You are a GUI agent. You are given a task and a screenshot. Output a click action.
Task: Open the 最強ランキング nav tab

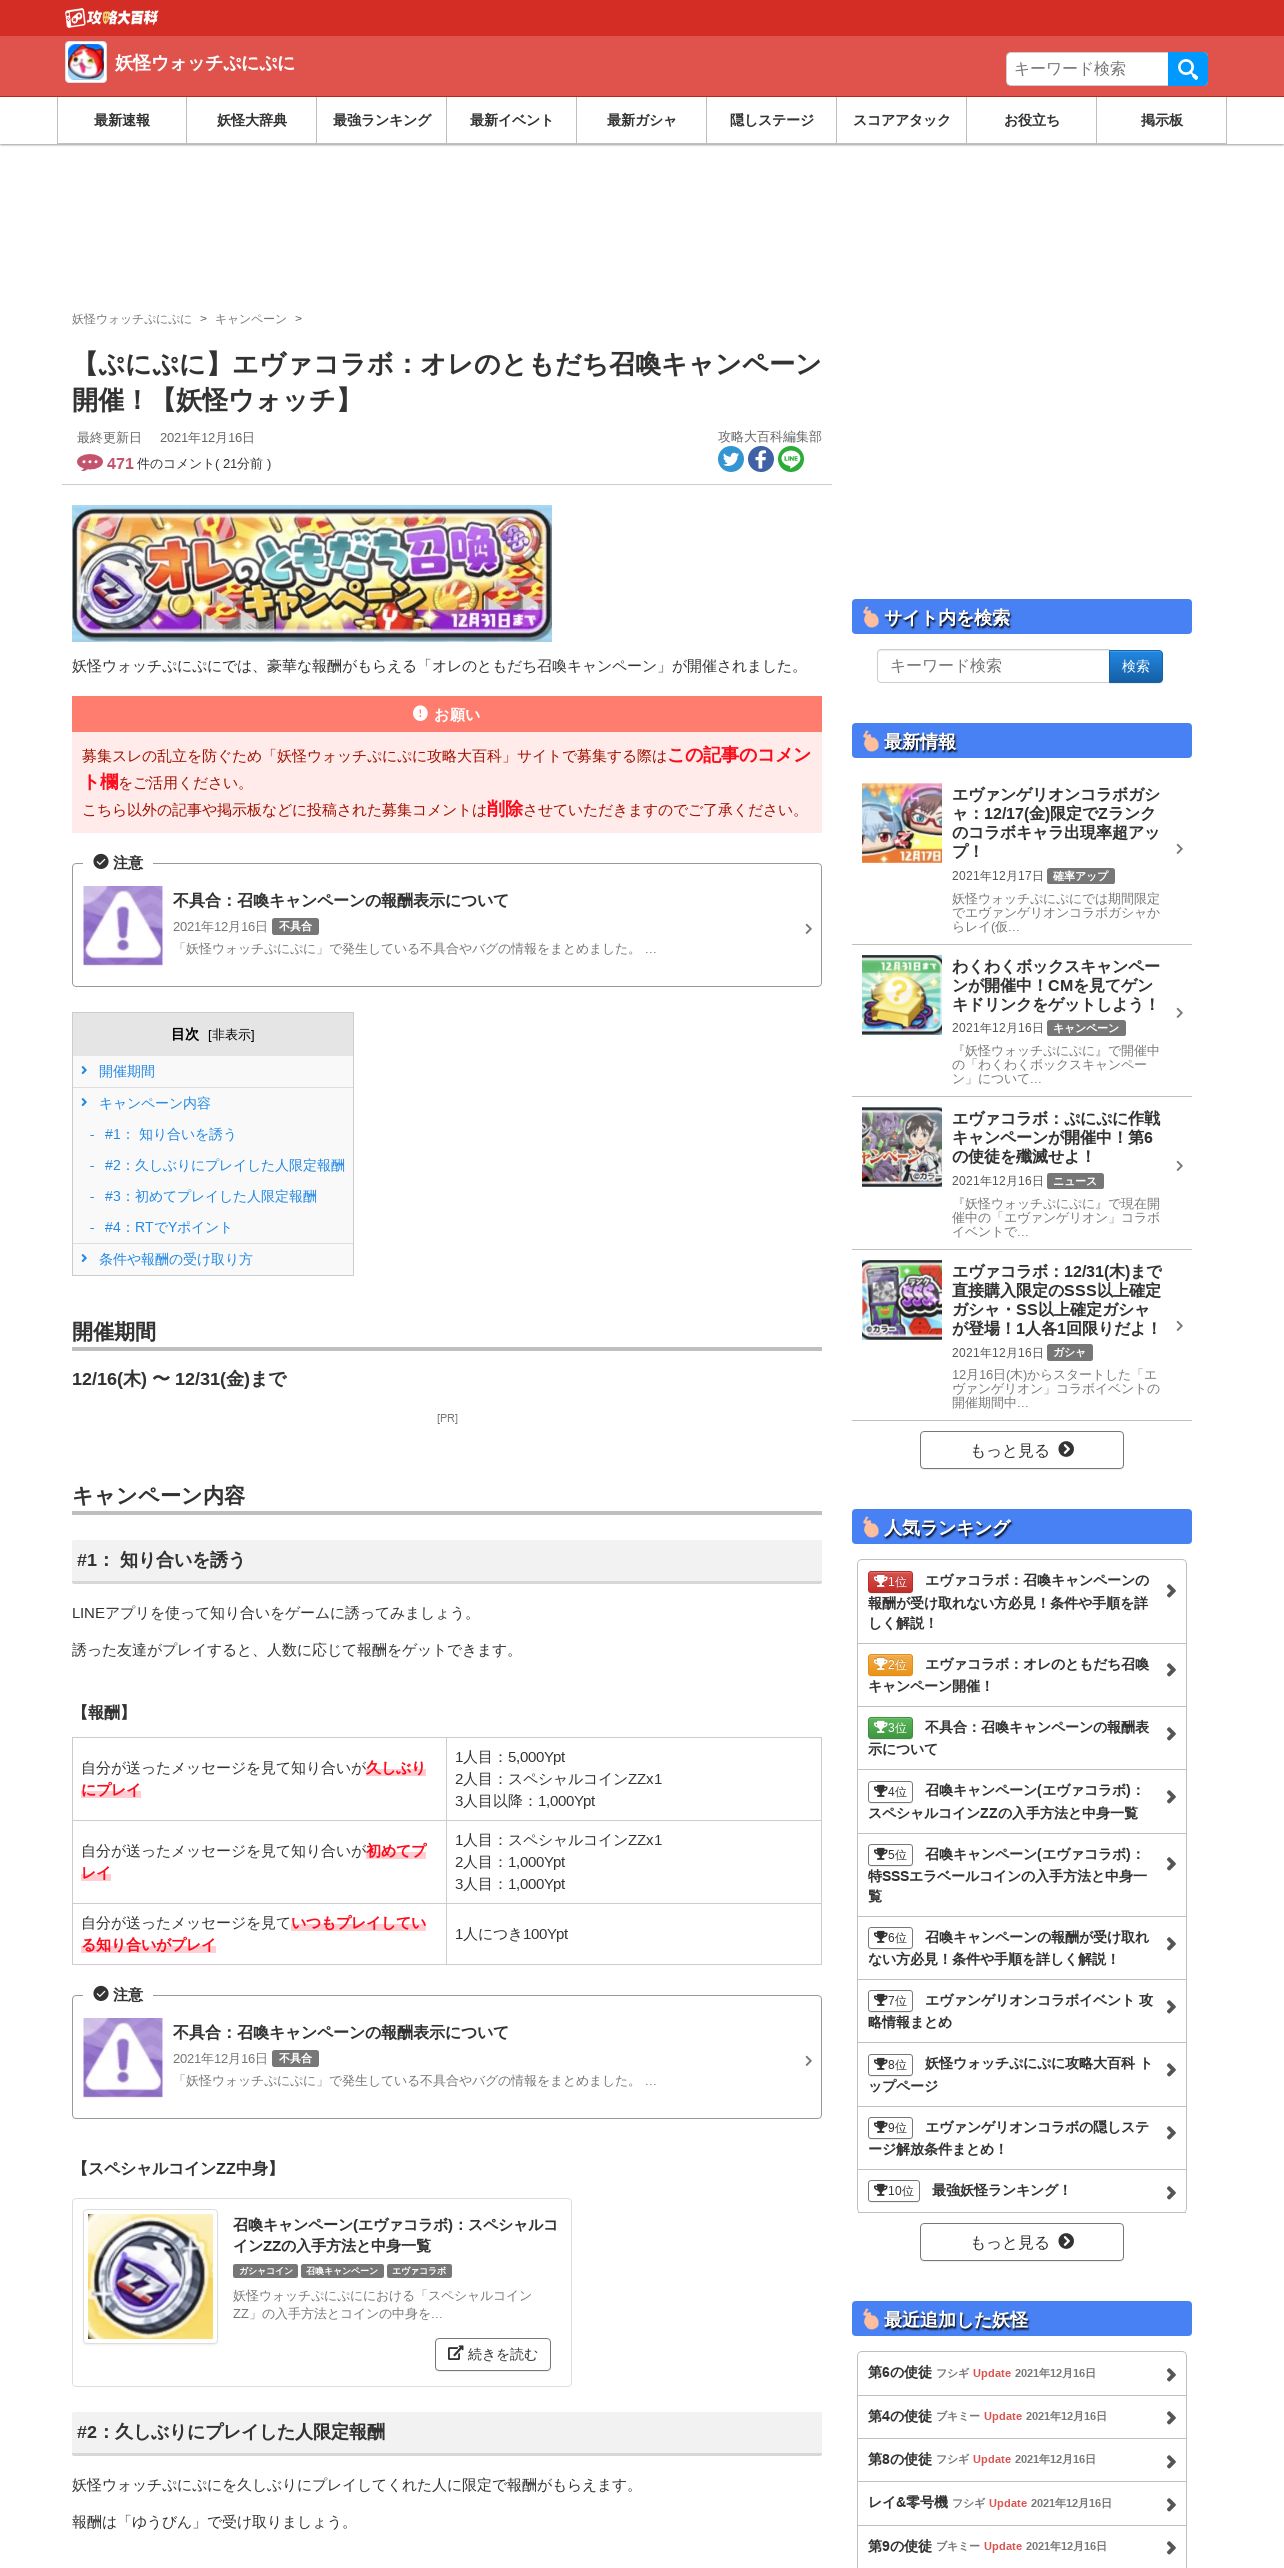tap(382, 120)
